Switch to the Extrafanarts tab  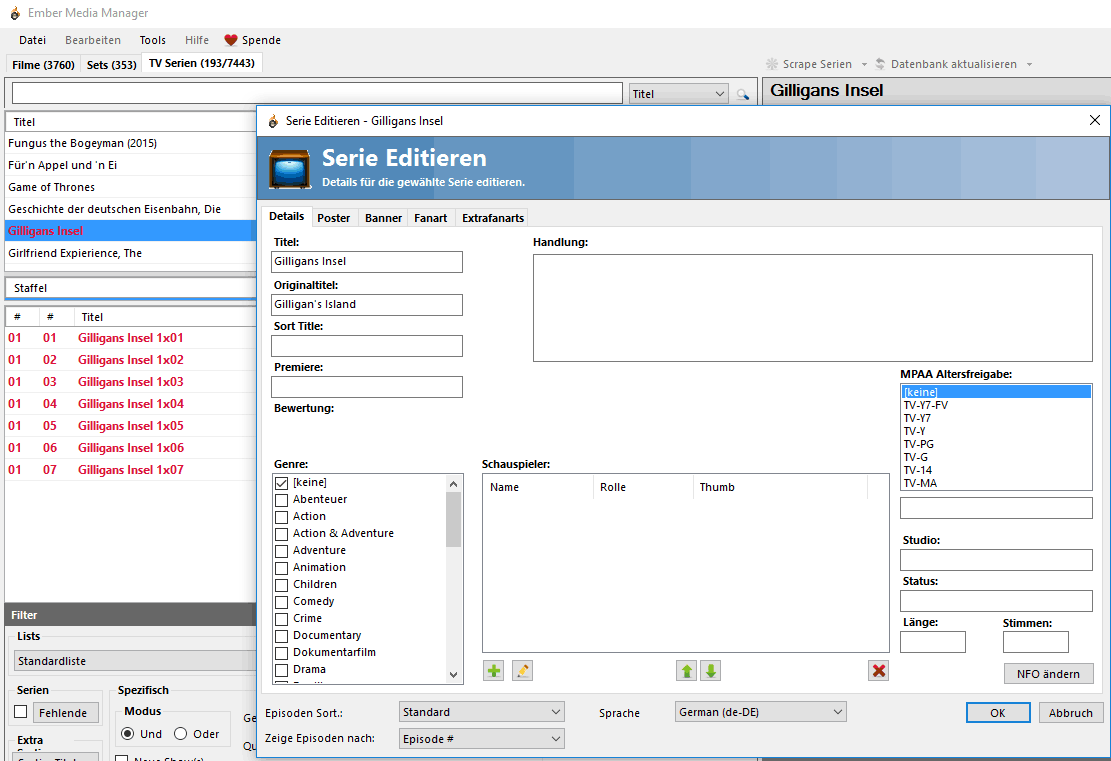pos(493,218)
